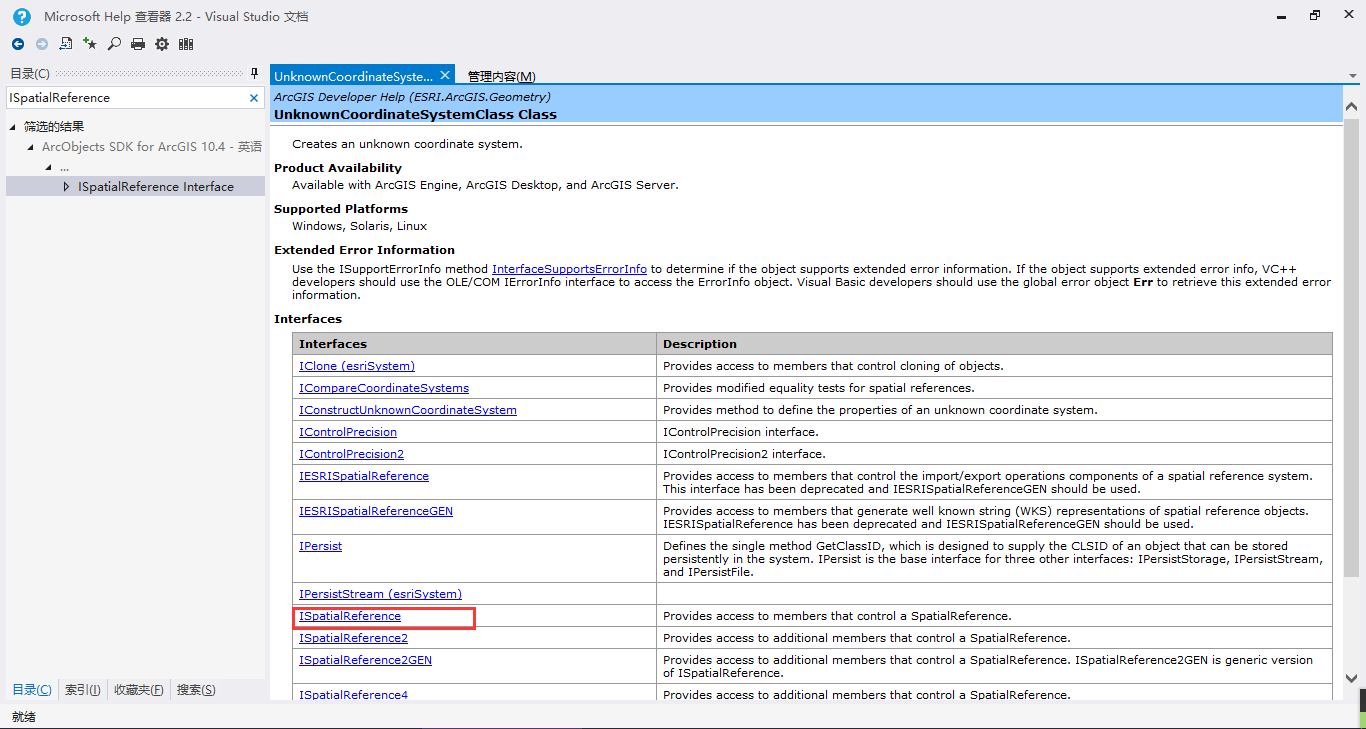Click the 就绪 status bar text

(x=25, y=717)
